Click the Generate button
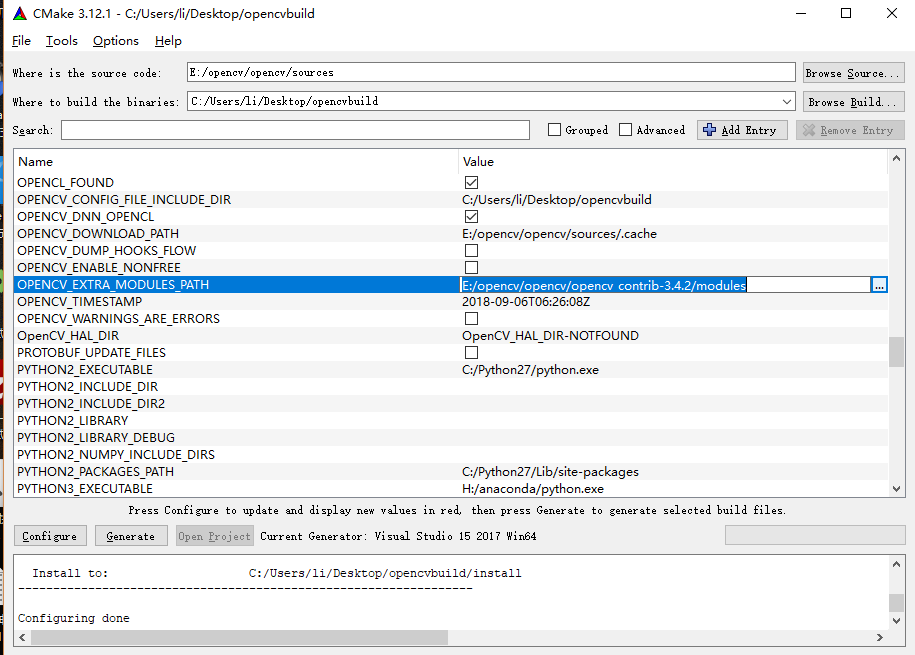This screenshot has width=915, height=655. 131,536
